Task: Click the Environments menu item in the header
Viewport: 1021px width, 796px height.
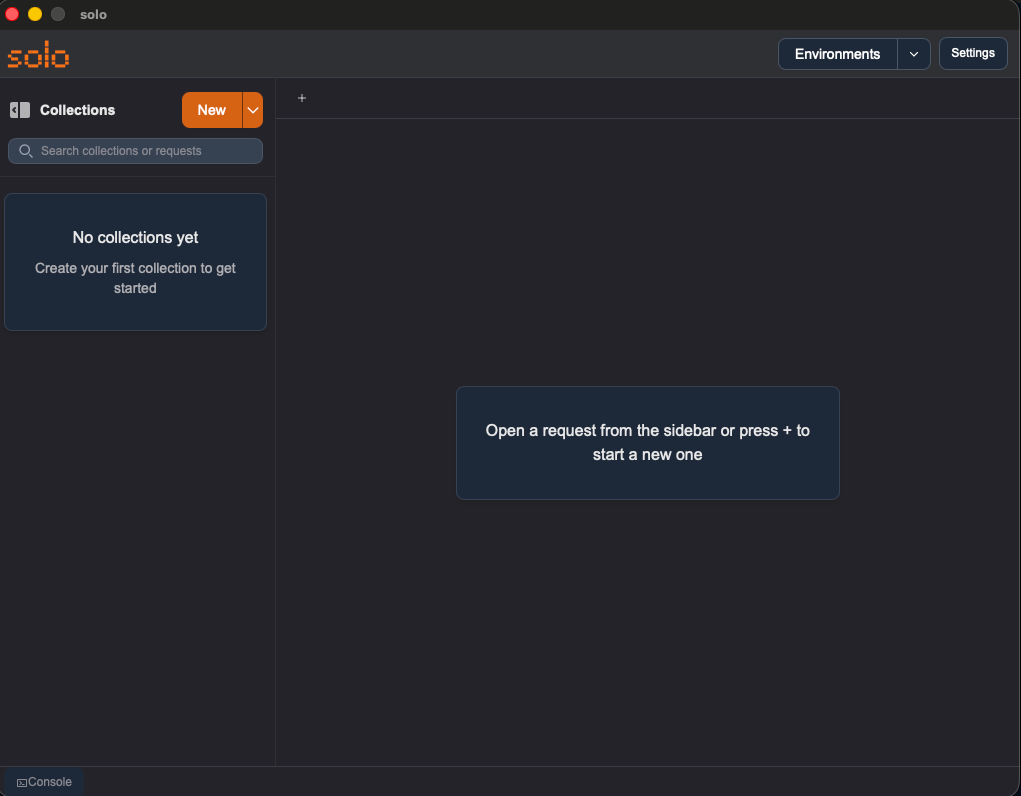Action: 837,53
